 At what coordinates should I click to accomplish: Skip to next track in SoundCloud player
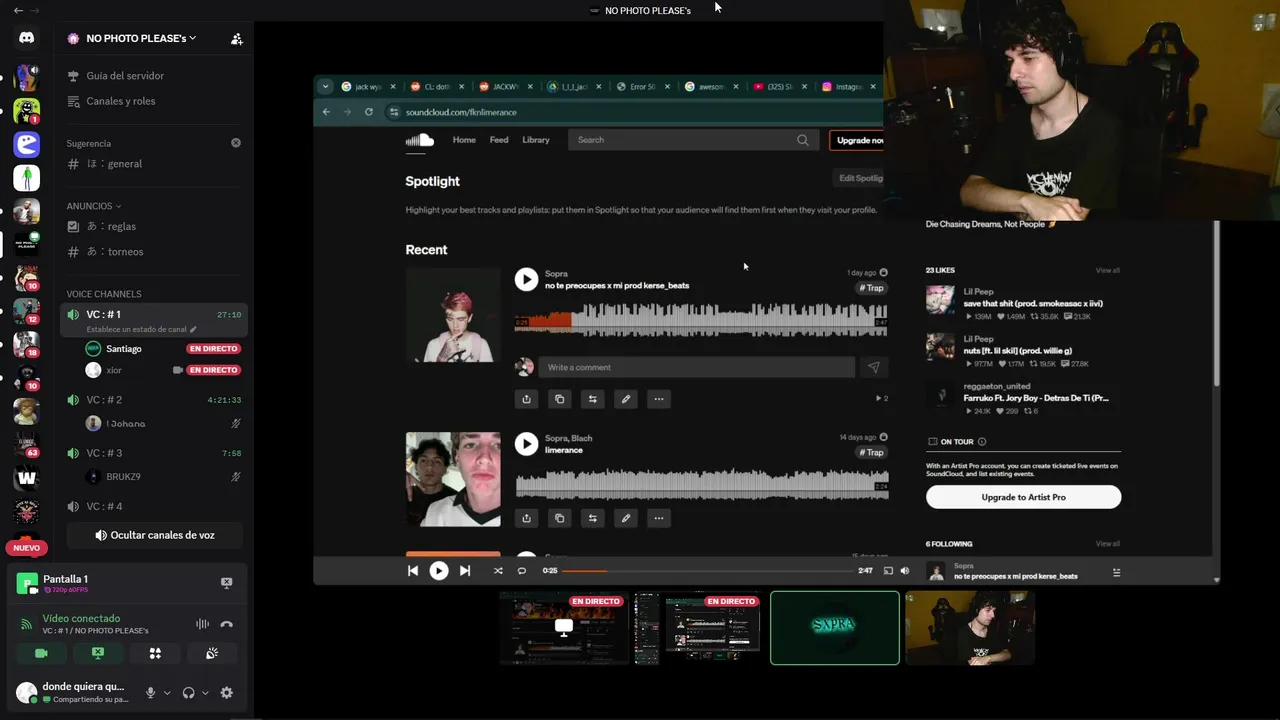point(465,571)
